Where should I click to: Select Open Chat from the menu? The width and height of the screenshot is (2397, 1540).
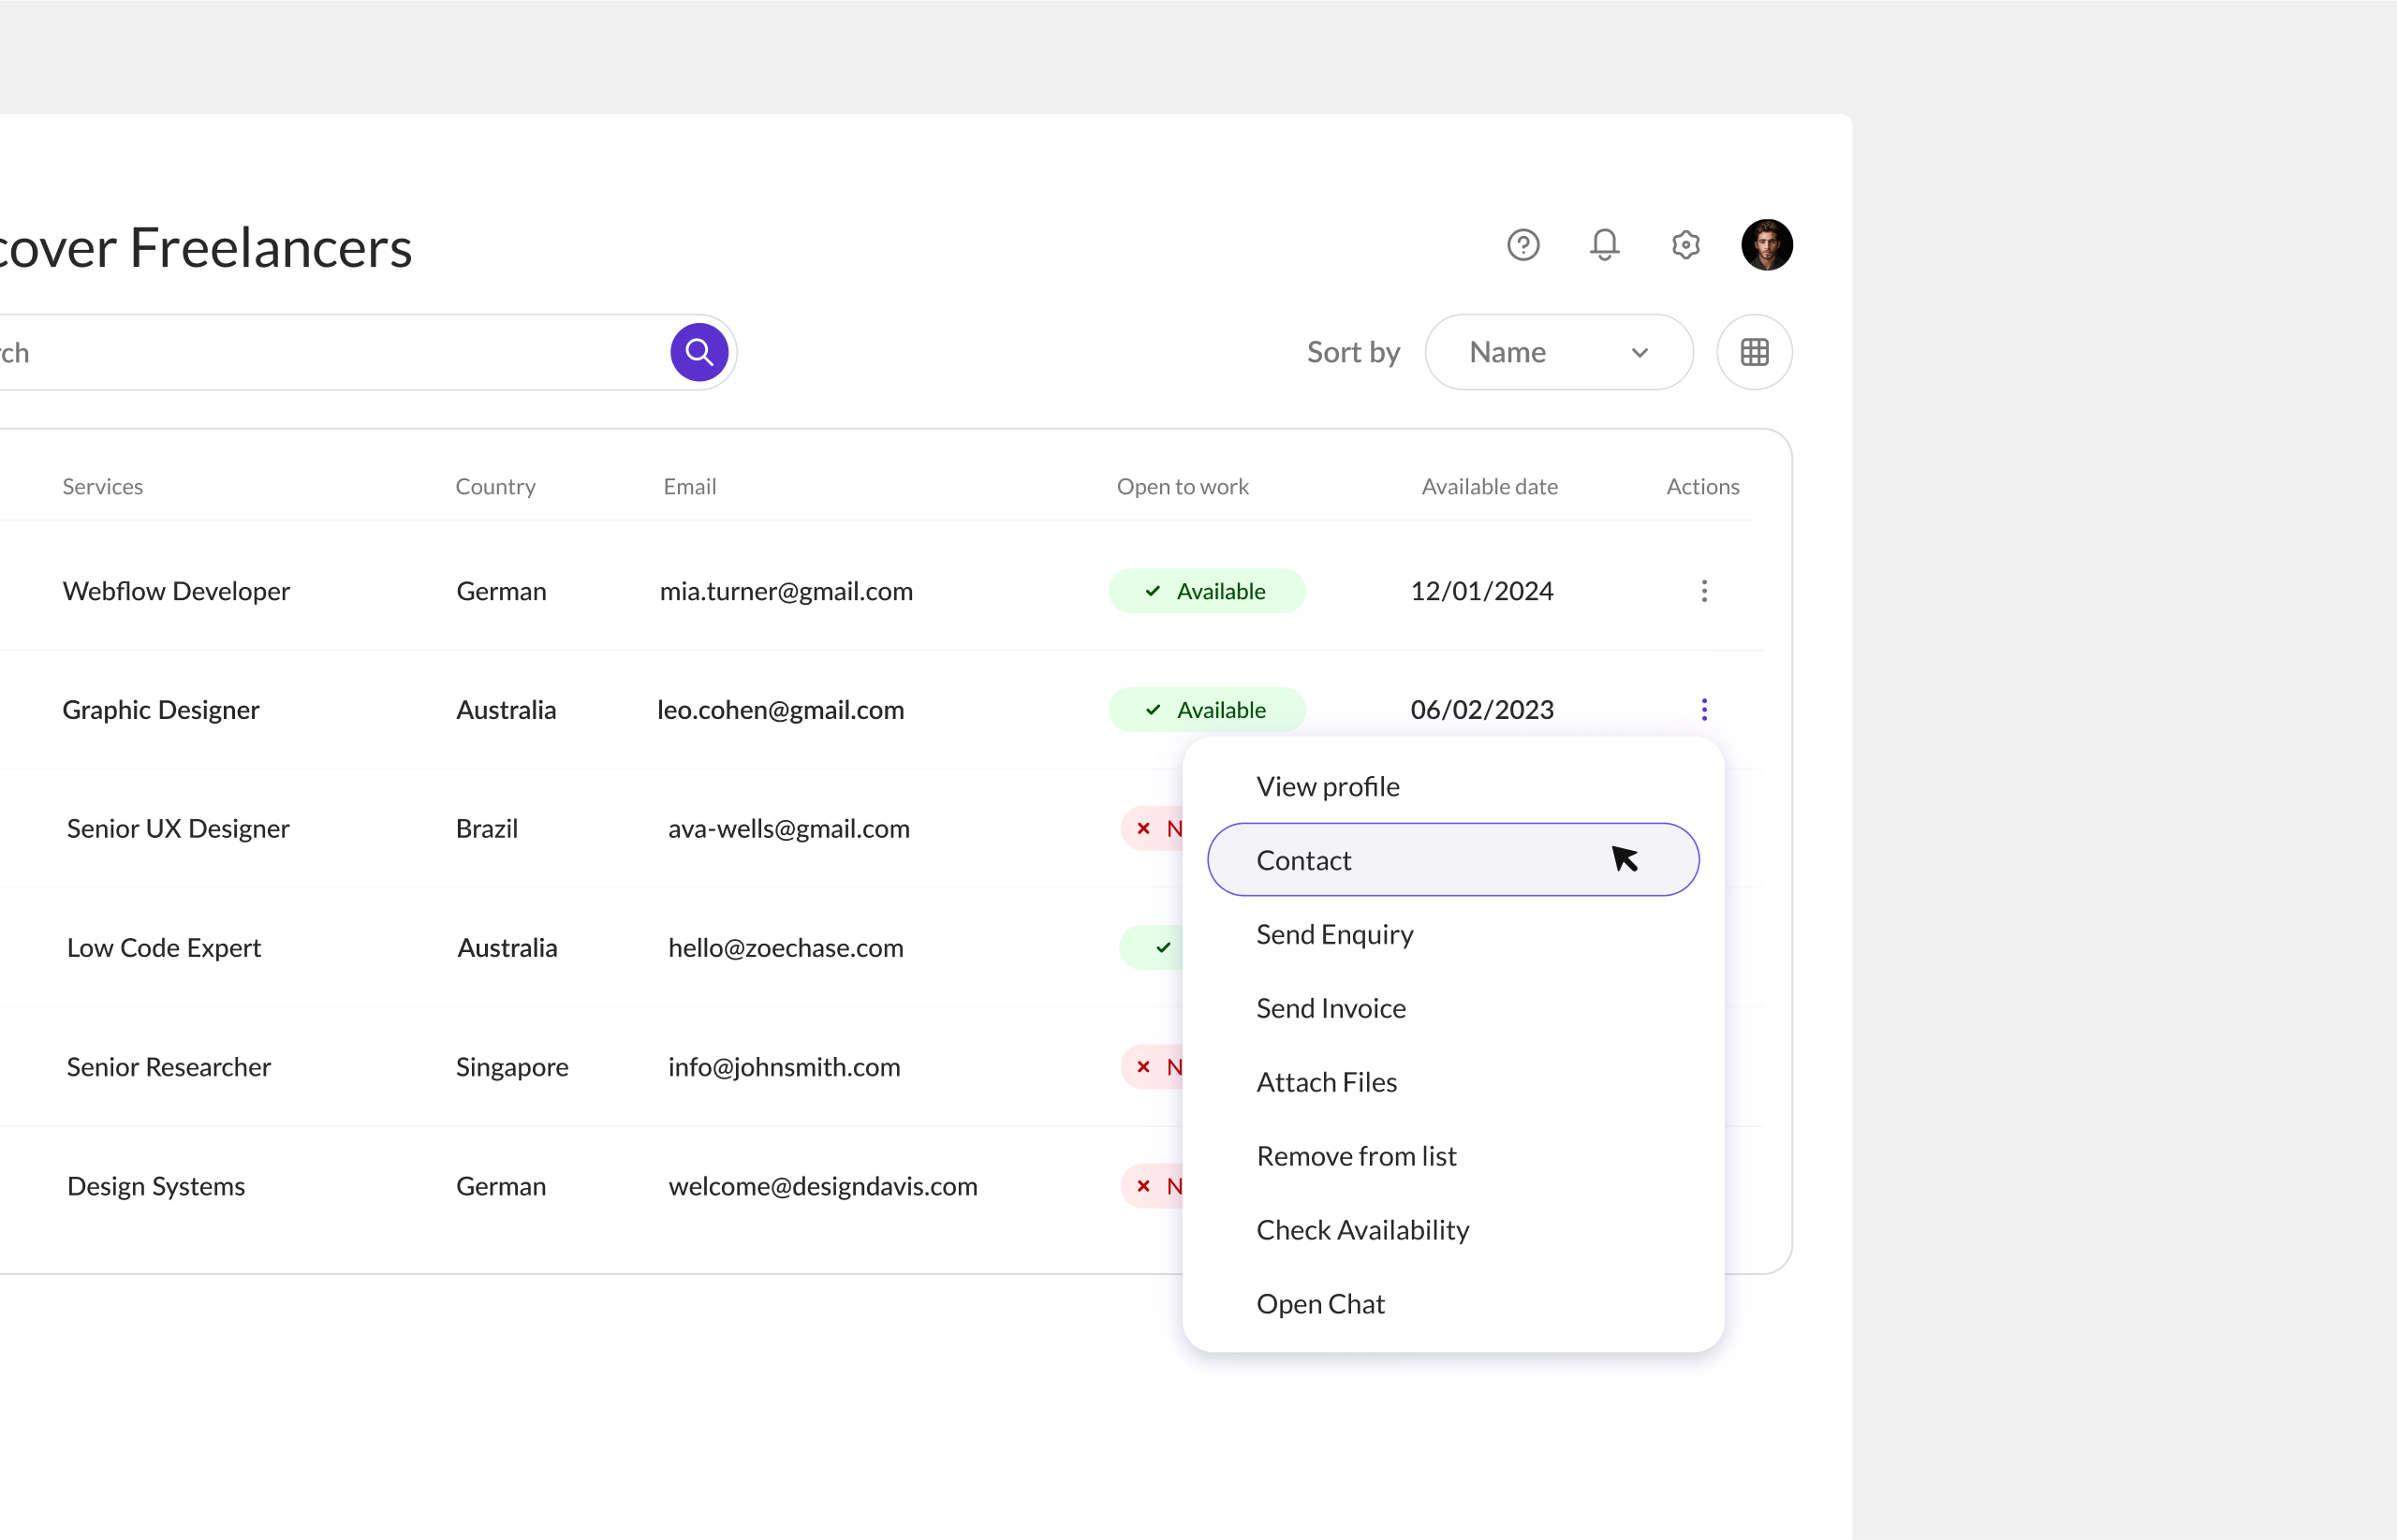[1320, 1305]
